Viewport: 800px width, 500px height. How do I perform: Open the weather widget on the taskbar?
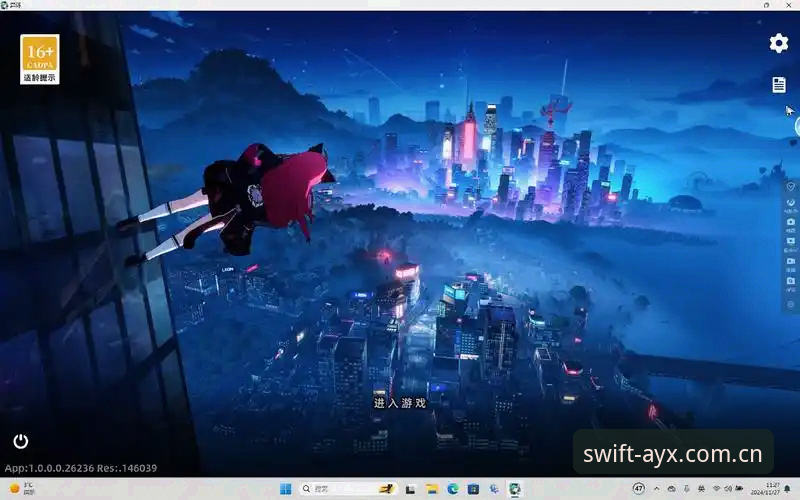click(x=22, y=489)
